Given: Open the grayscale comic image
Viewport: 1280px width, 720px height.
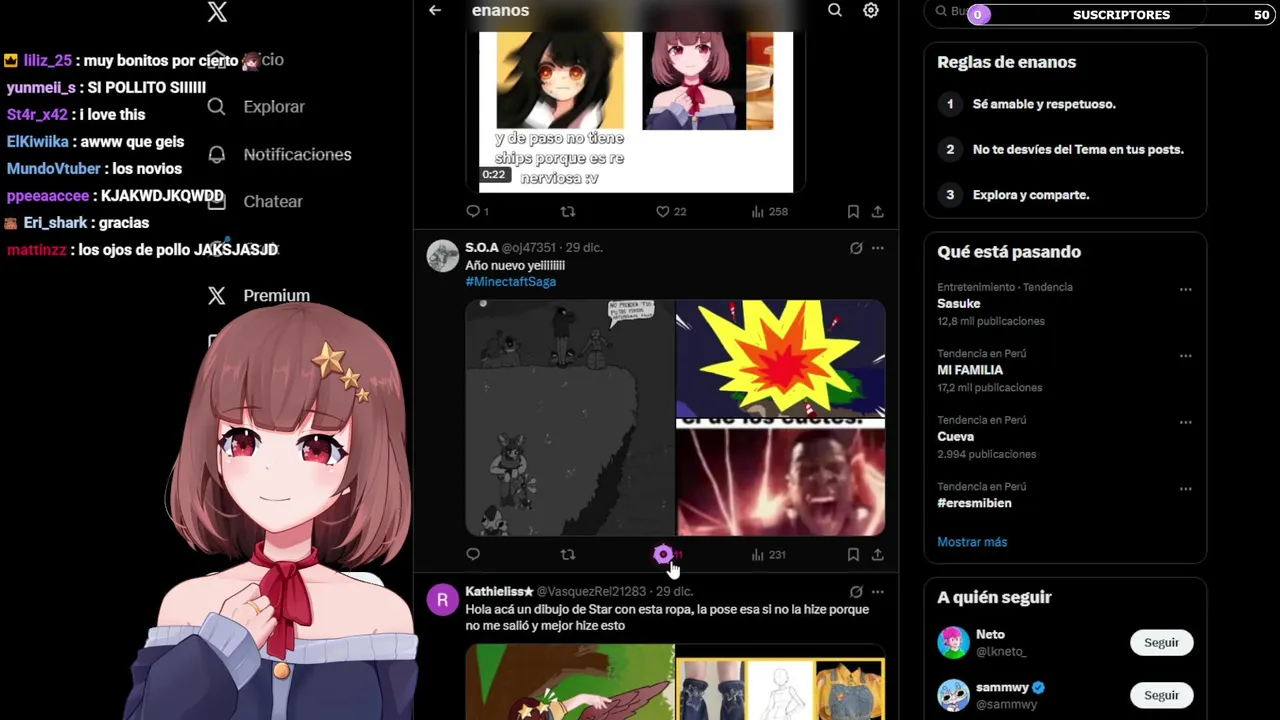Looking at the screenshot, I should (570, 418).
